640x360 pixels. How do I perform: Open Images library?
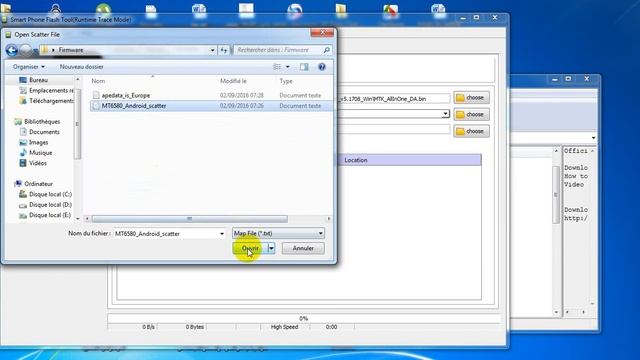point(34,142)
